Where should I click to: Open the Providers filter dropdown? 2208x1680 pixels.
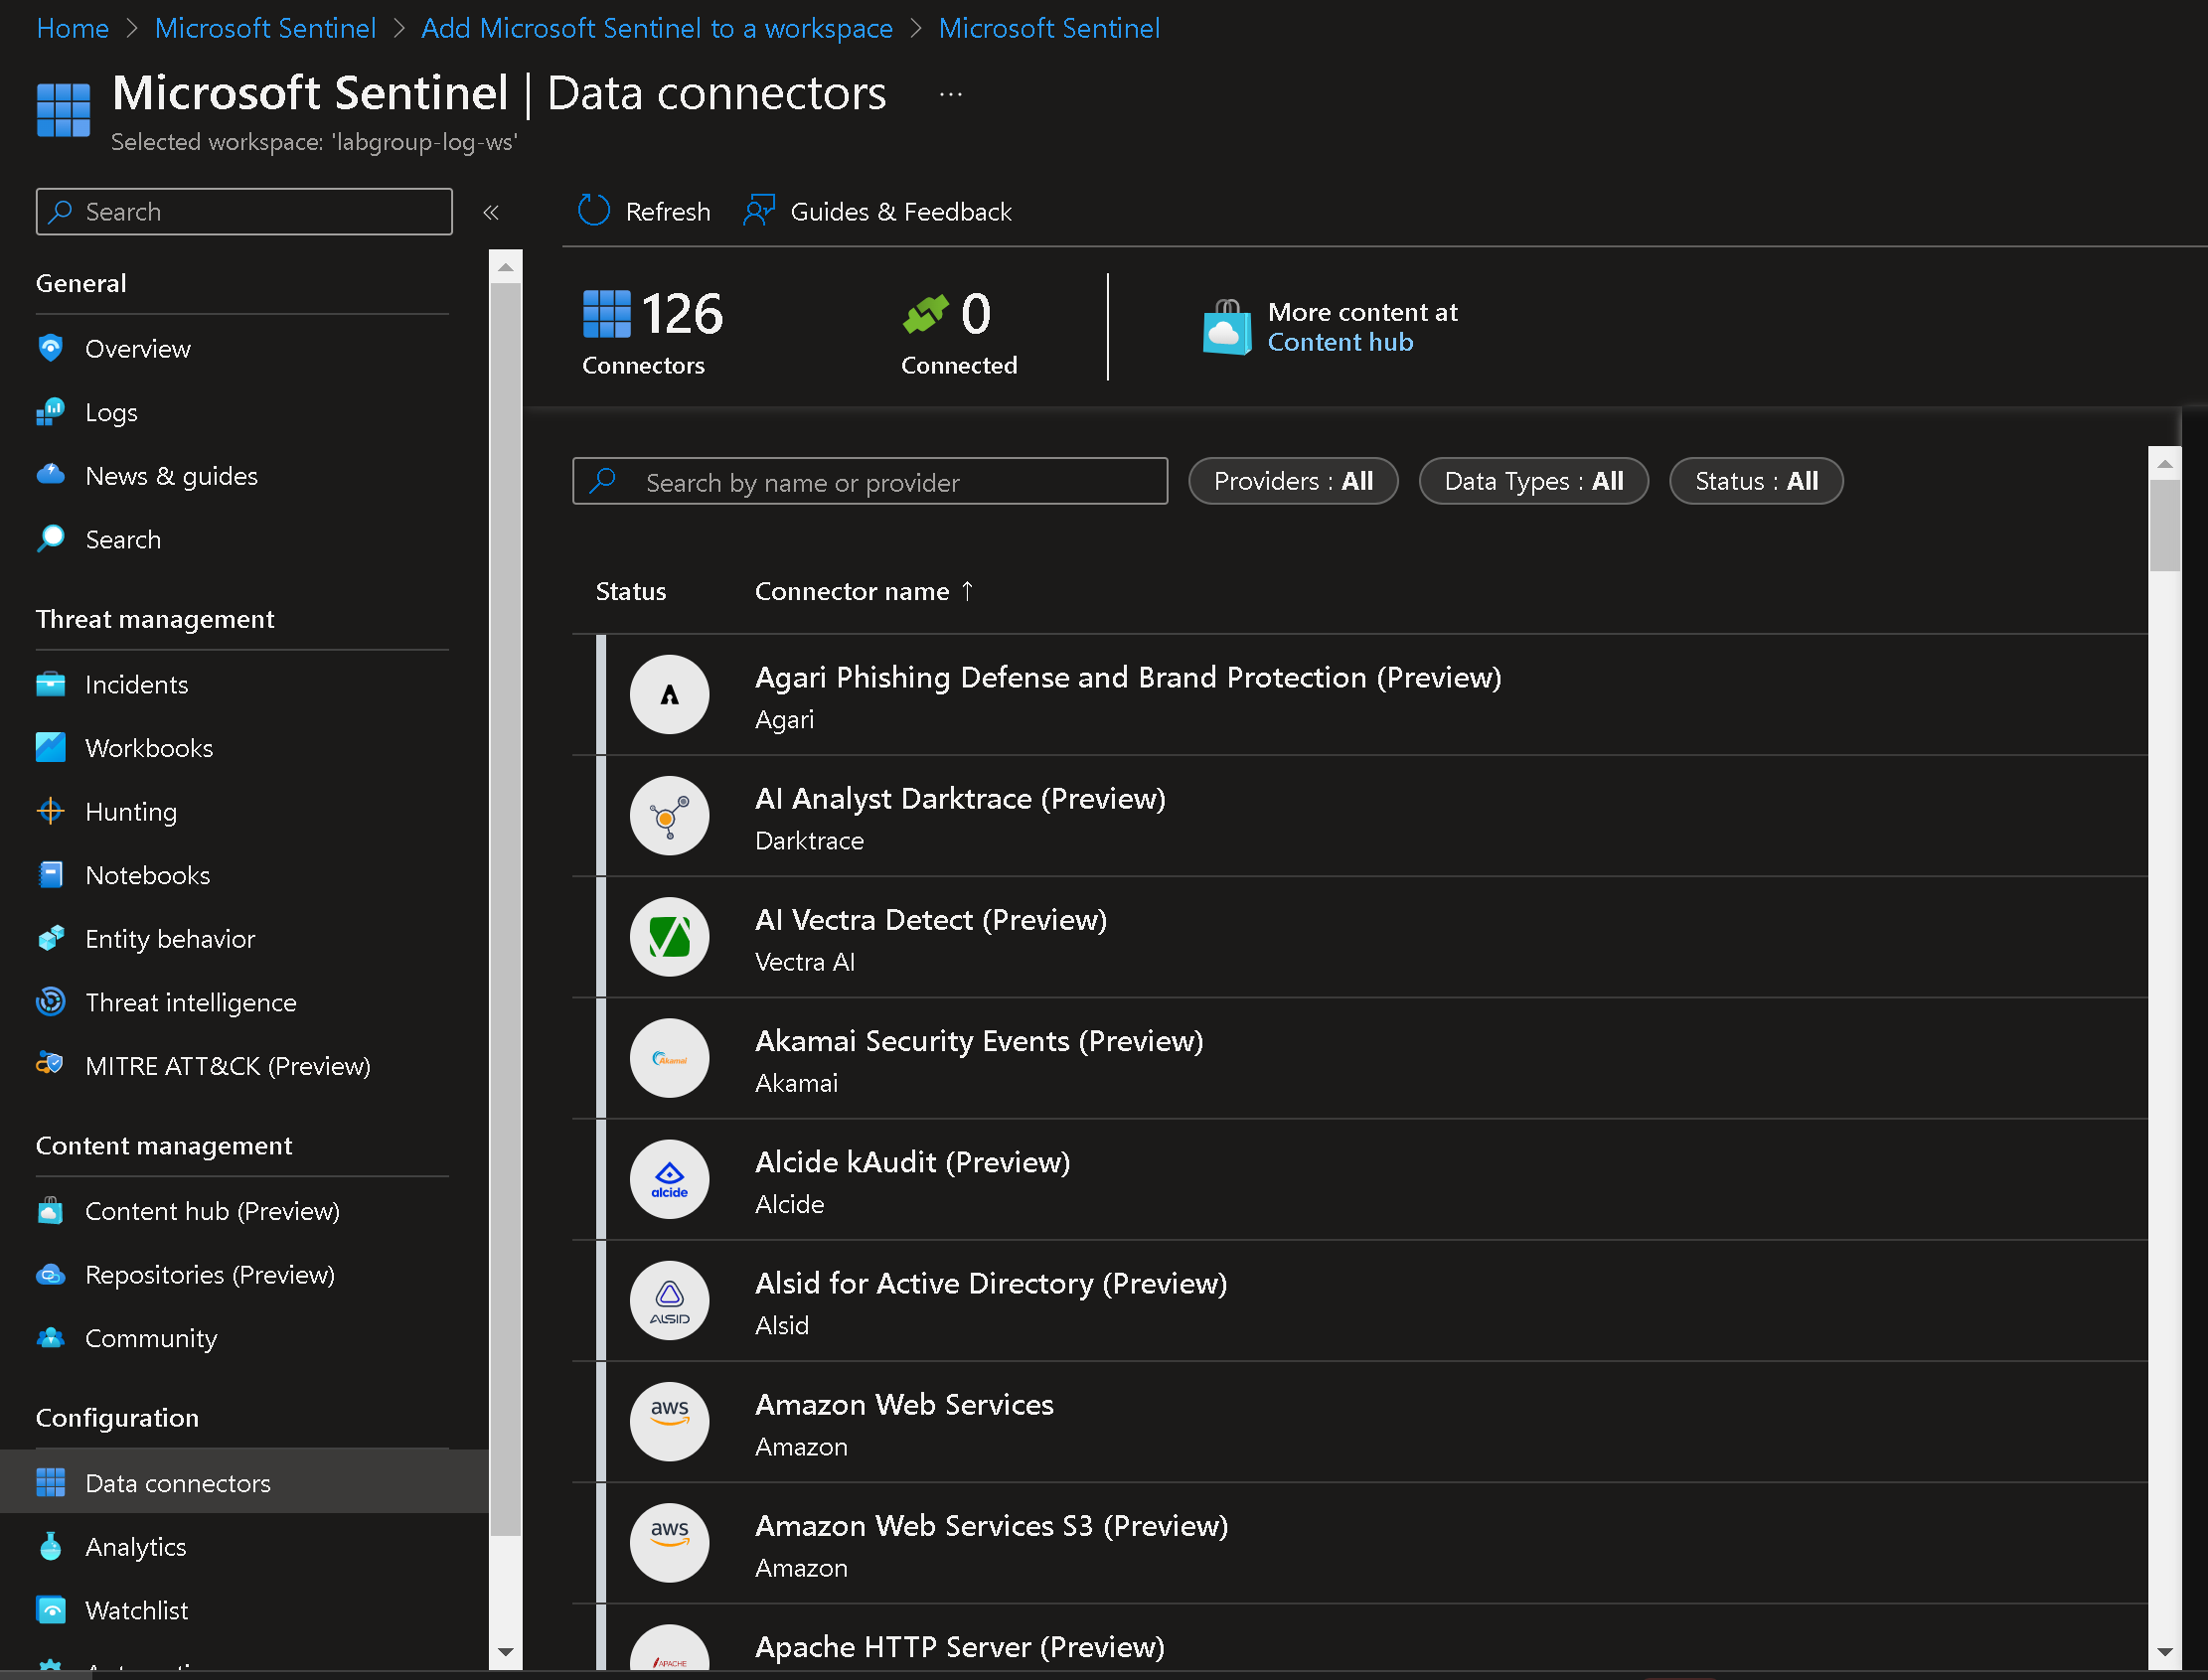tap(1292, 481)
